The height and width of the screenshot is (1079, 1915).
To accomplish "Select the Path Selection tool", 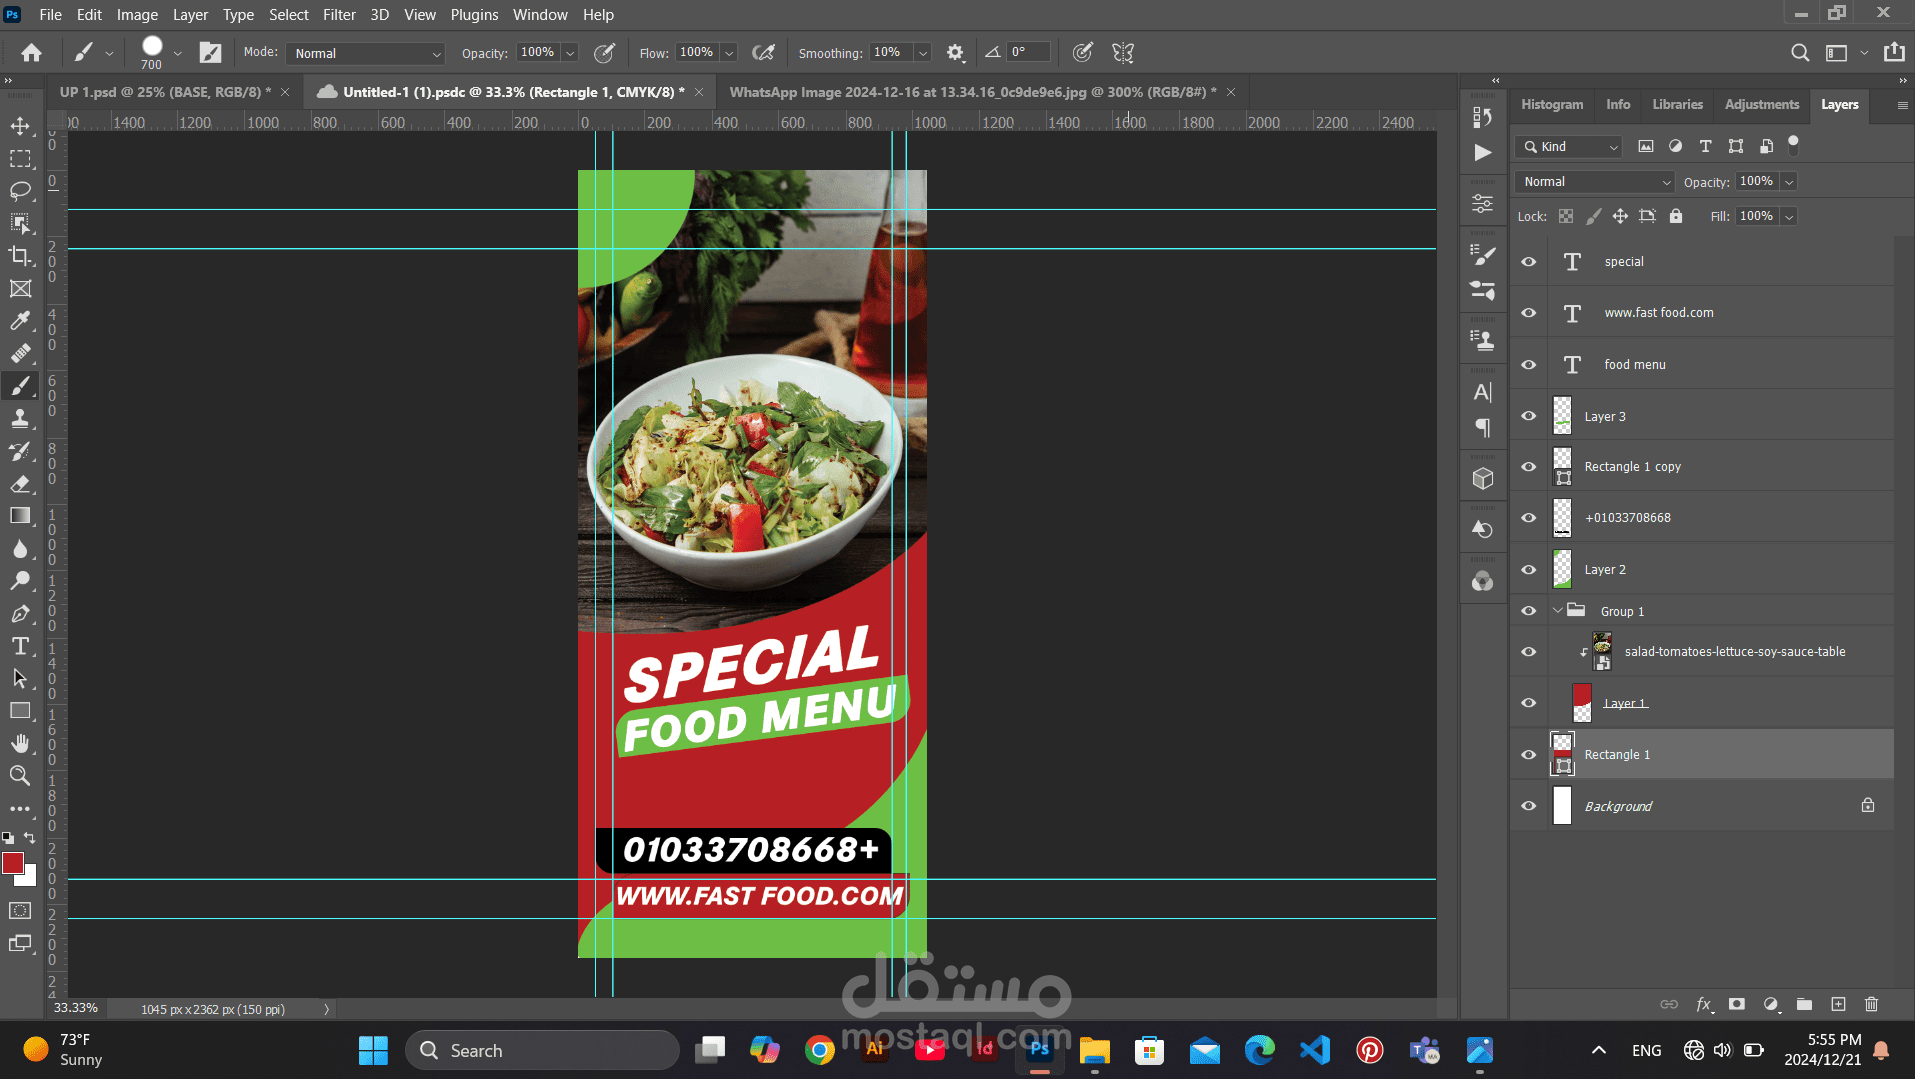I will pos(20,679).
